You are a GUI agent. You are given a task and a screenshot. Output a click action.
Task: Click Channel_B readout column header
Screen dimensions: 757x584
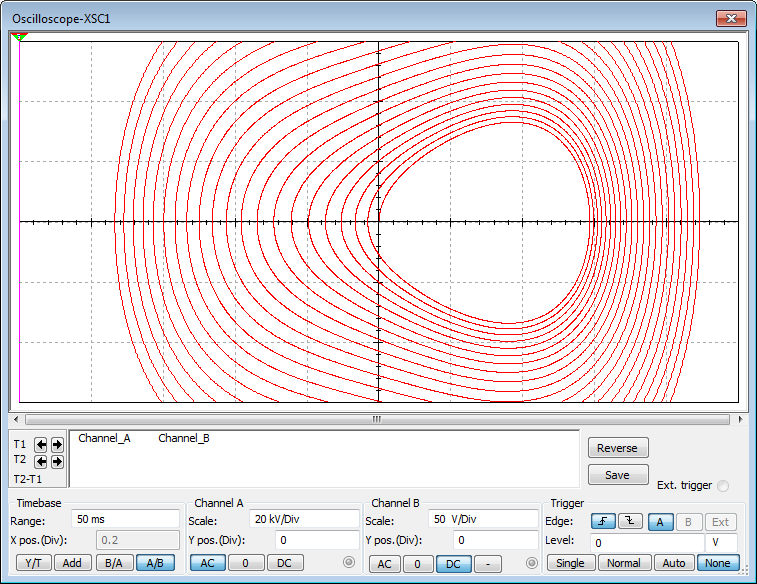click(184, 438)
